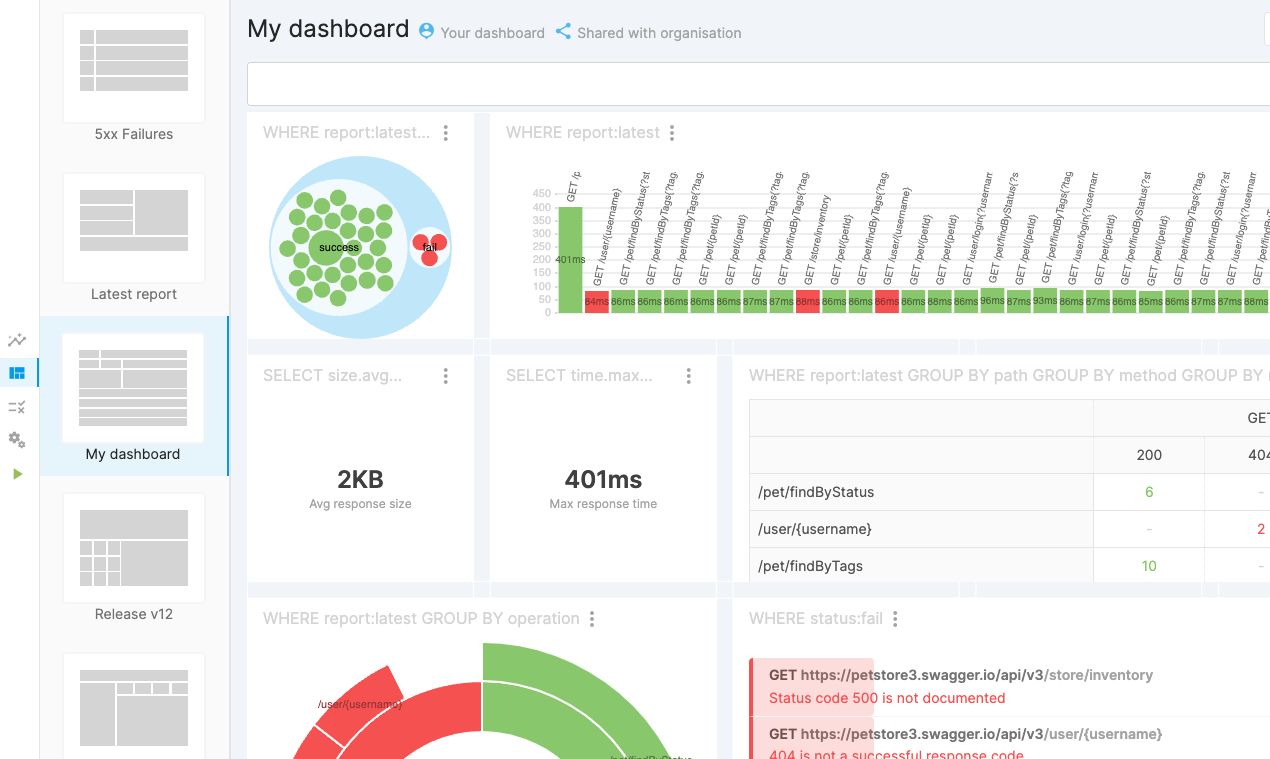Click the Status code 500 is not documented message
1270x759 pixels.
click(887, 698)
